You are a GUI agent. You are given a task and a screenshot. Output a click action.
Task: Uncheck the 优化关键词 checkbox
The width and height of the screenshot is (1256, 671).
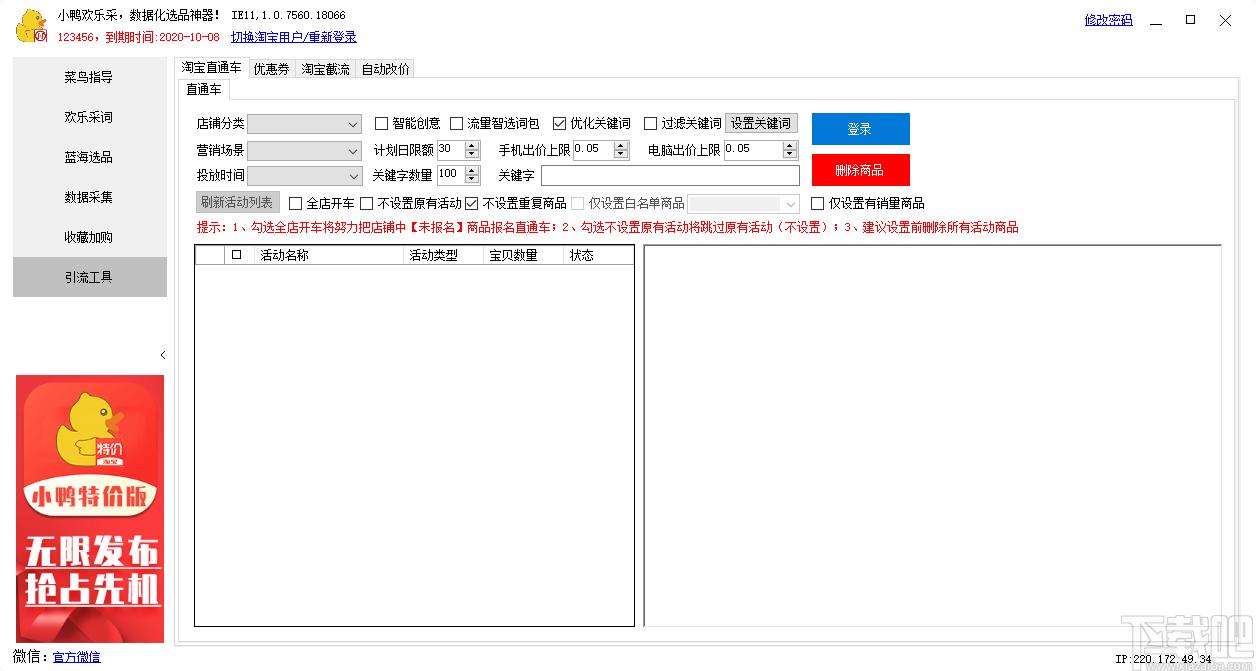[x=559, y=124]
